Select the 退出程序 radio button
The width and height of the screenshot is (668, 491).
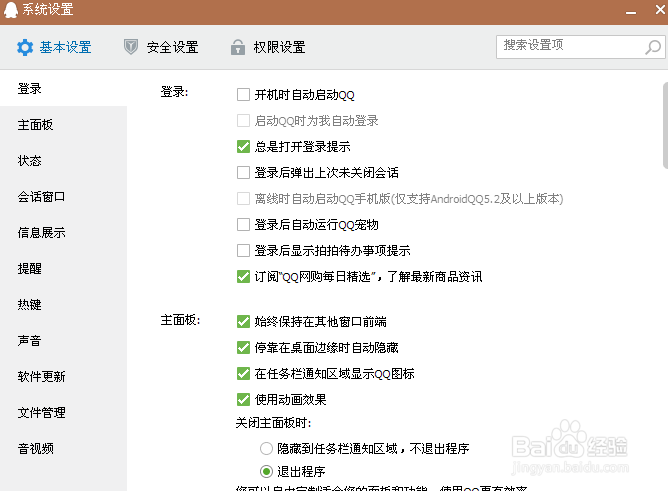[x=266, y=471]
